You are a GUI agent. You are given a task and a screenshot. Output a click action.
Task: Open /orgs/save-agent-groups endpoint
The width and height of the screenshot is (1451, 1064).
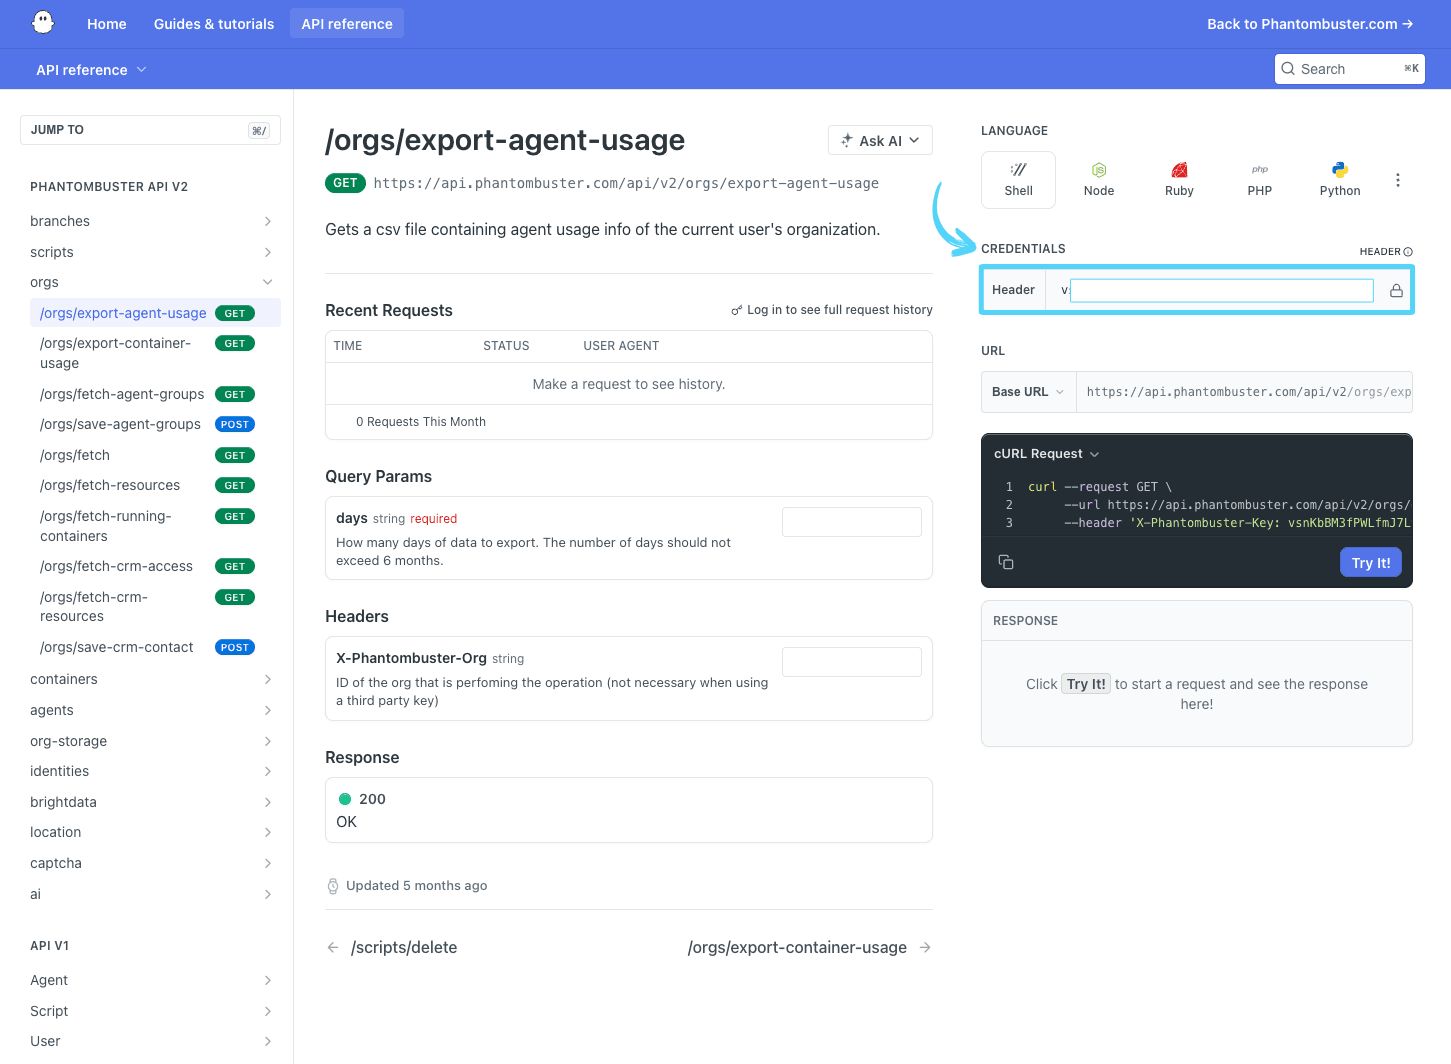155,424
